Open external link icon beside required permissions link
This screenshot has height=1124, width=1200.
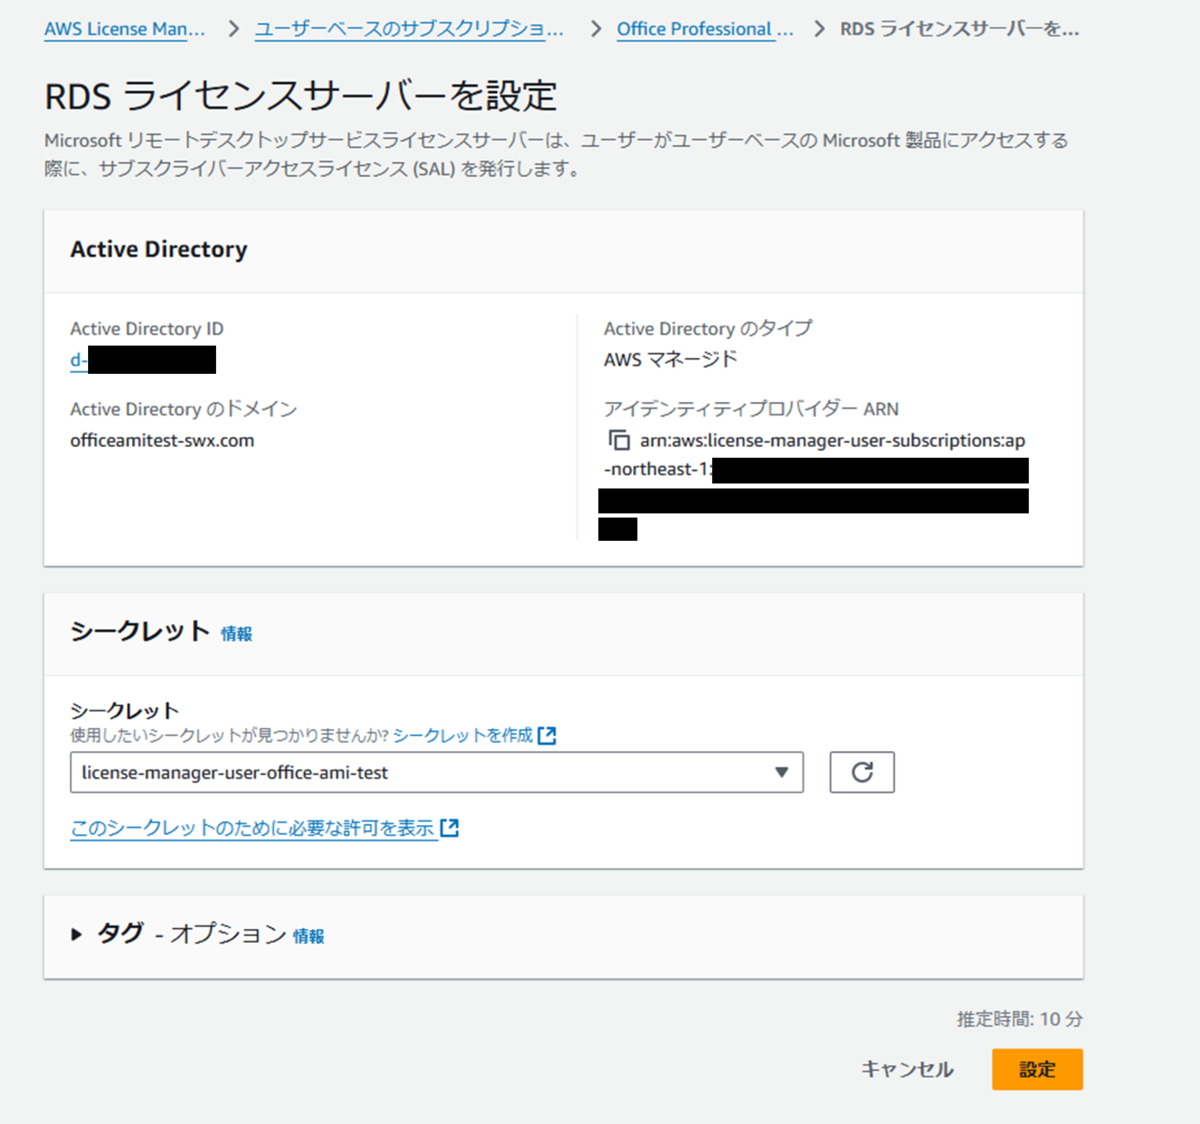[450, 828]
